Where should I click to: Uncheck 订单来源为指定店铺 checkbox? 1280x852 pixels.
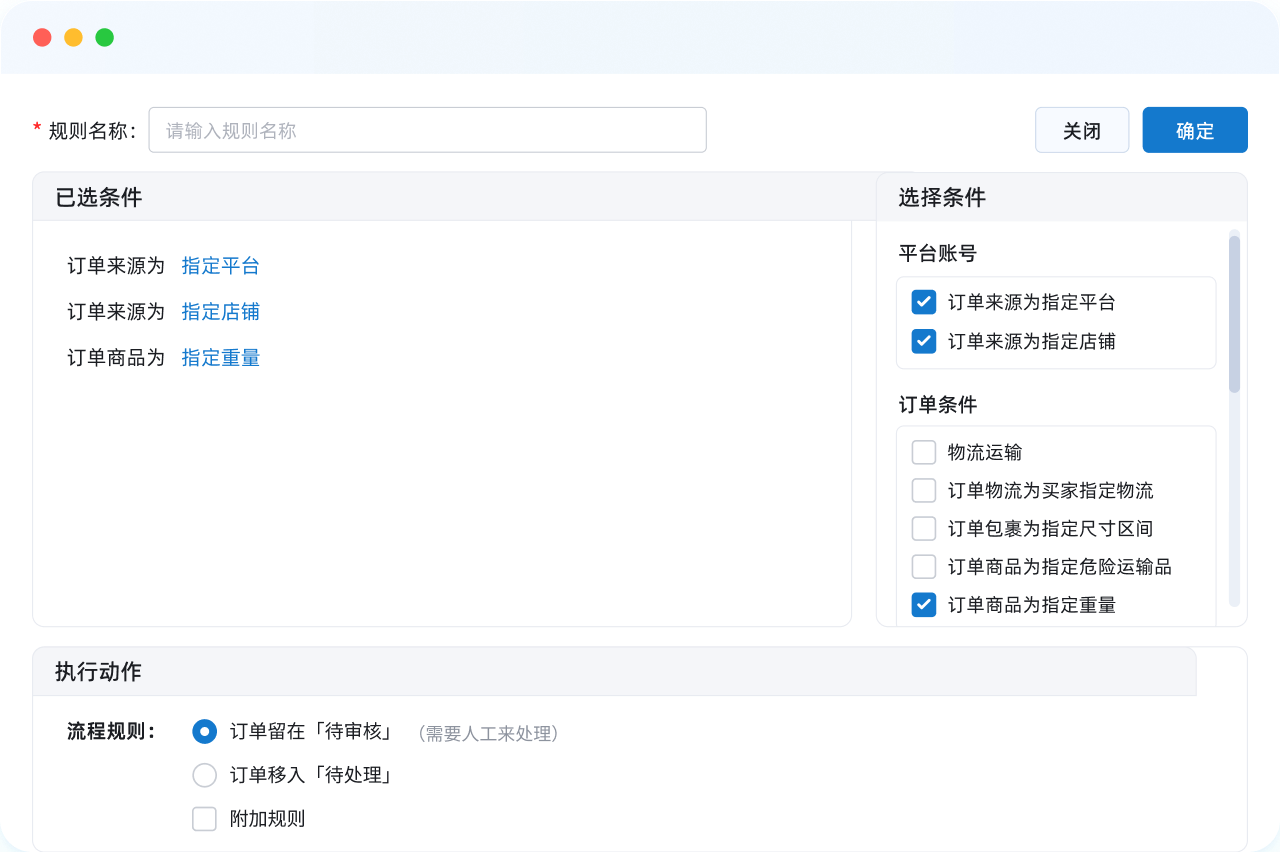click(x=924, y=341)
